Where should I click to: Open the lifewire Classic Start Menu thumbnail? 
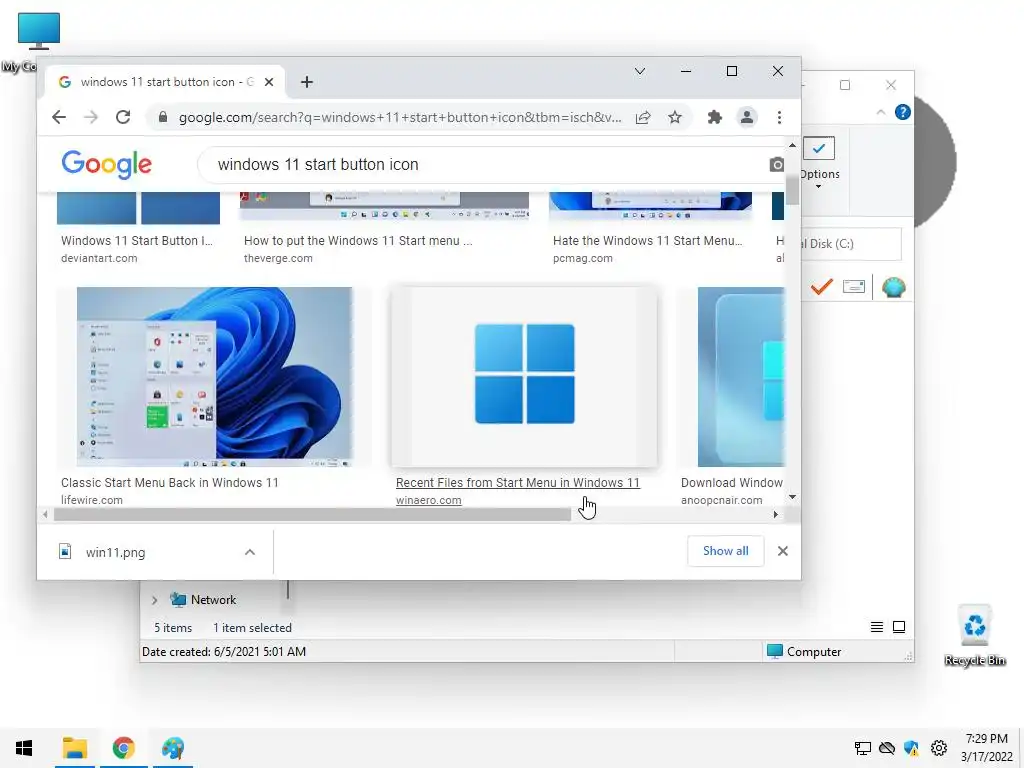coord(215,377)
